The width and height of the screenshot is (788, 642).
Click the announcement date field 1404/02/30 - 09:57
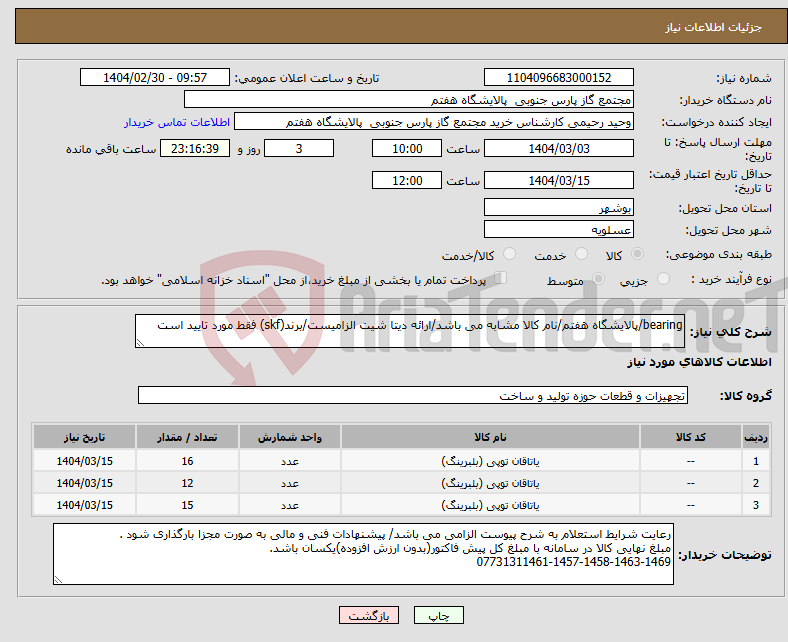(x=155, y=77)
